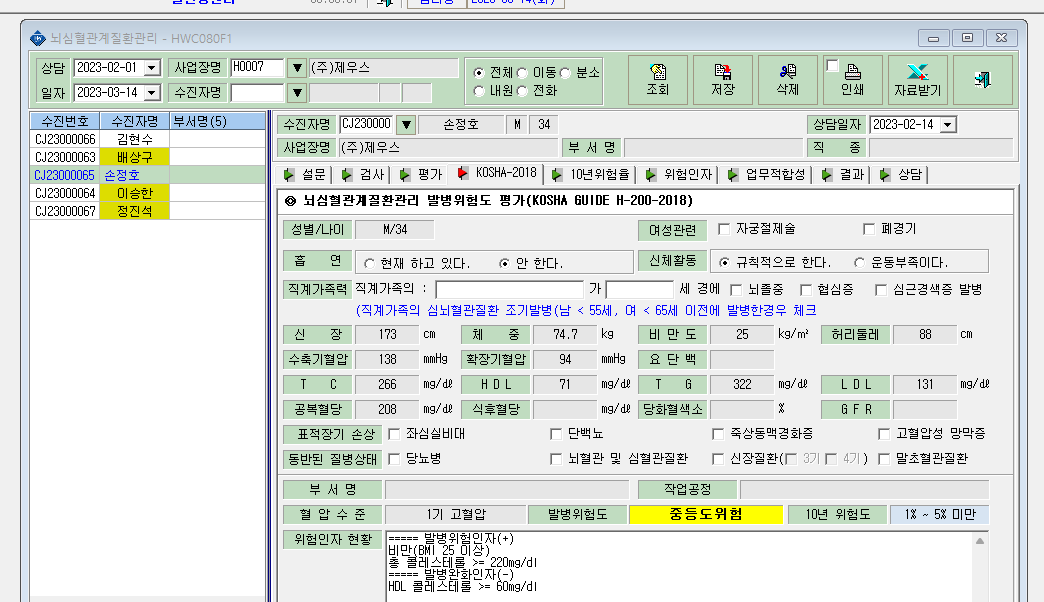1044x602 pixels.
Task: Open the 업무적합성 tab
Action: (x=767, y=174)
